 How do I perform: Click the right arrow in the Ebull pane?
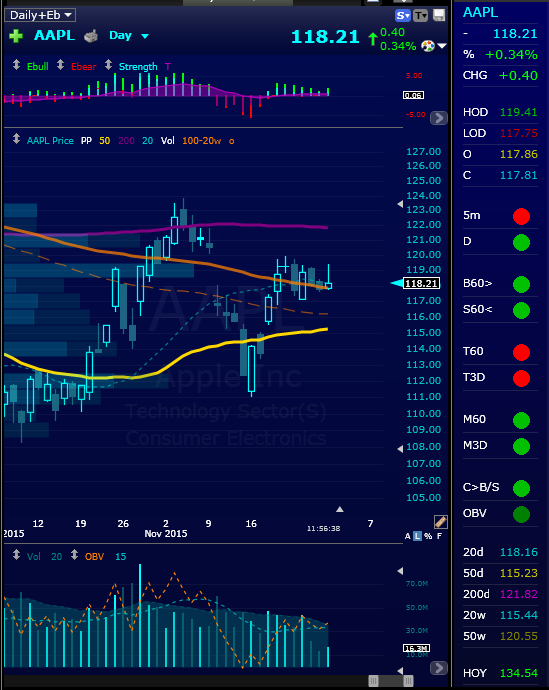click(439, 118)
